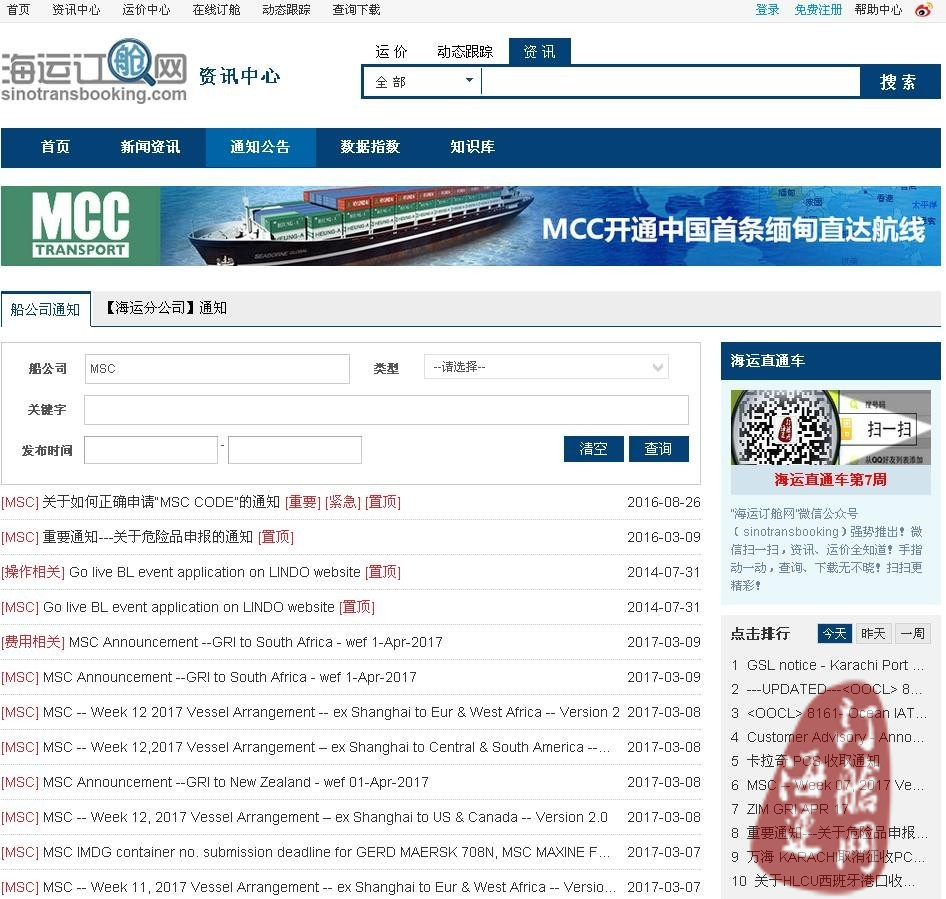Open ranking item ZIM GRI APR 17
This screenshot has width=946, height=899.
(798, 809)
